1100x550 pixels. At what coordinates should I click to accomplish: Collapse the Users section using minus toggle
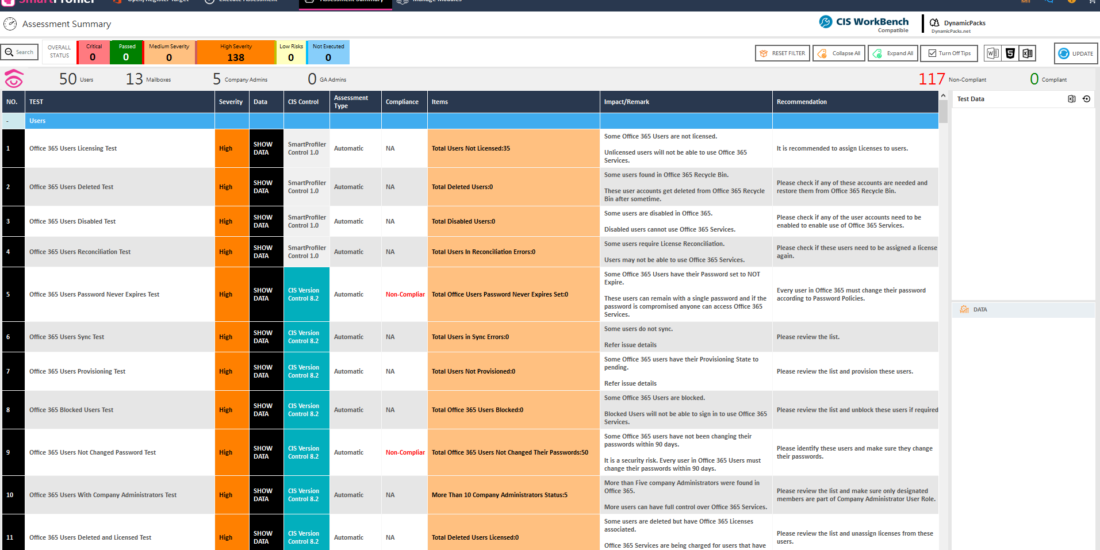pyautogui.click(x=9, y=120)
